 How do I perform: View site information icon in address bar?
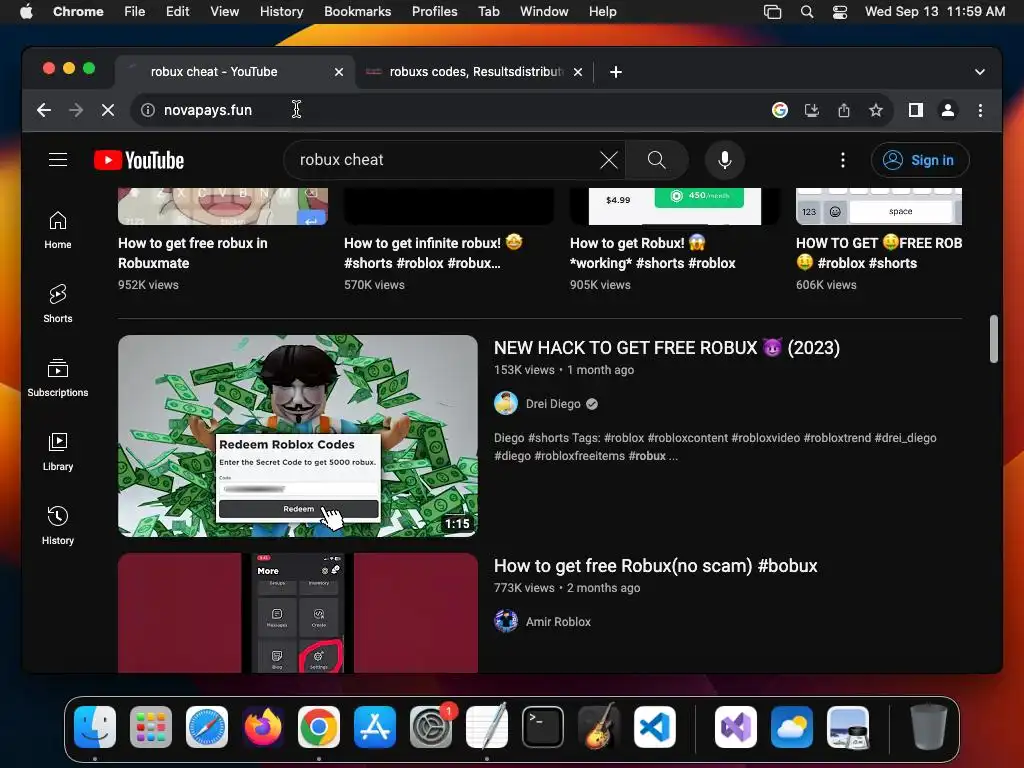click(x=148, y=110)
